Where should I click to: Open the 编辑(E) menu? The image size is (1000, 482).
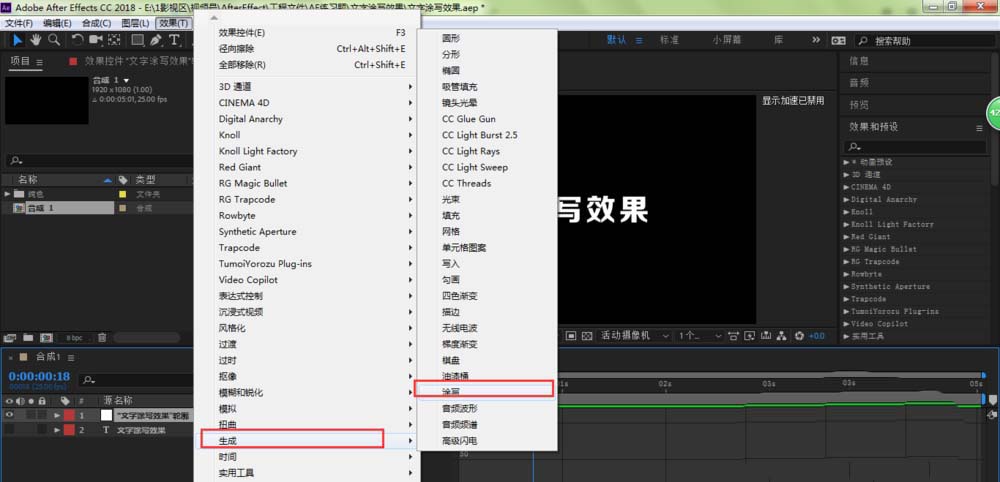[57, 23]
